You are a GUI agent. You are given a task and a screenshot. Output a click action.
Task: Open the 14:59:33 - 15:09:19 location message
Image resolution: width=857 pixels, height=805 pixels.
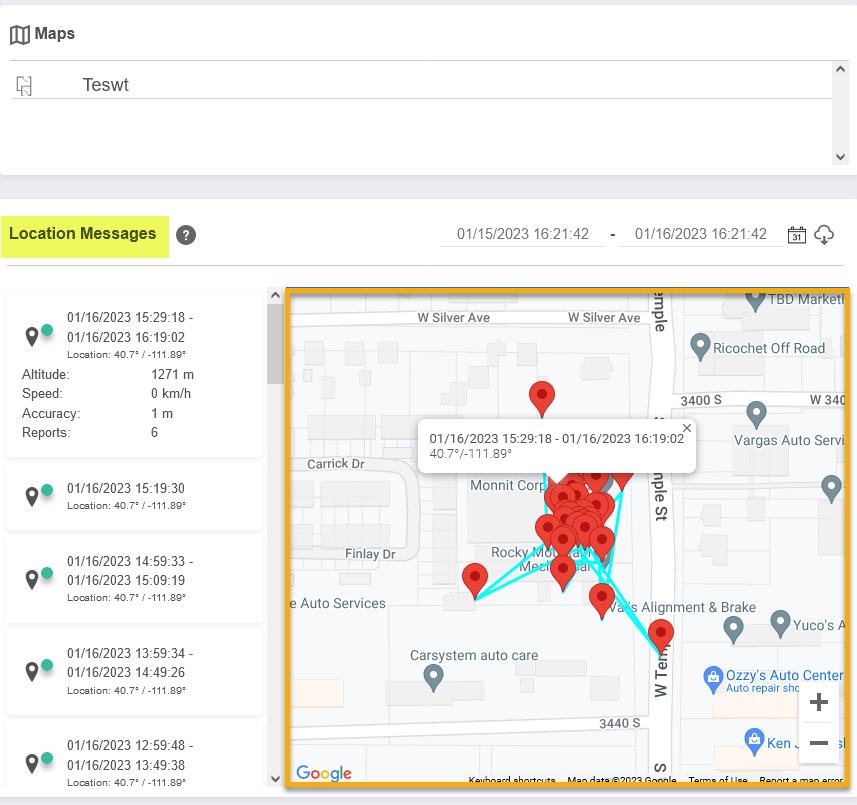135,579
